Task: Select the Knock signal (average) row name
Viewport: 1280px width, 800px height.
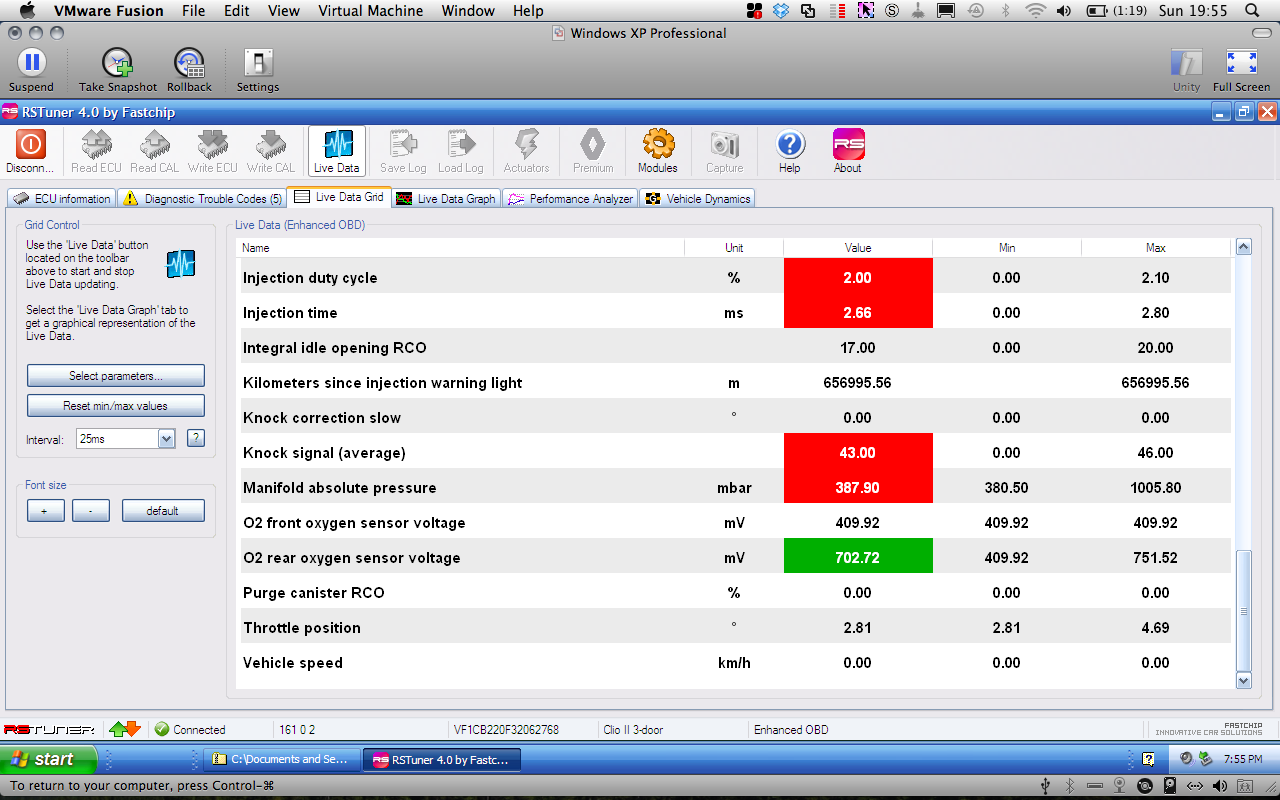Action: pos(324,453)
